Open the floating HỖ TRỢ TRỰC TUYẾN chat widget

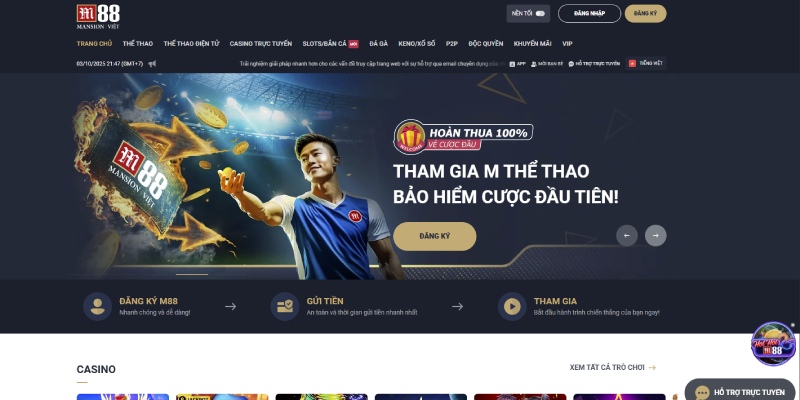[x=742, y=391]
